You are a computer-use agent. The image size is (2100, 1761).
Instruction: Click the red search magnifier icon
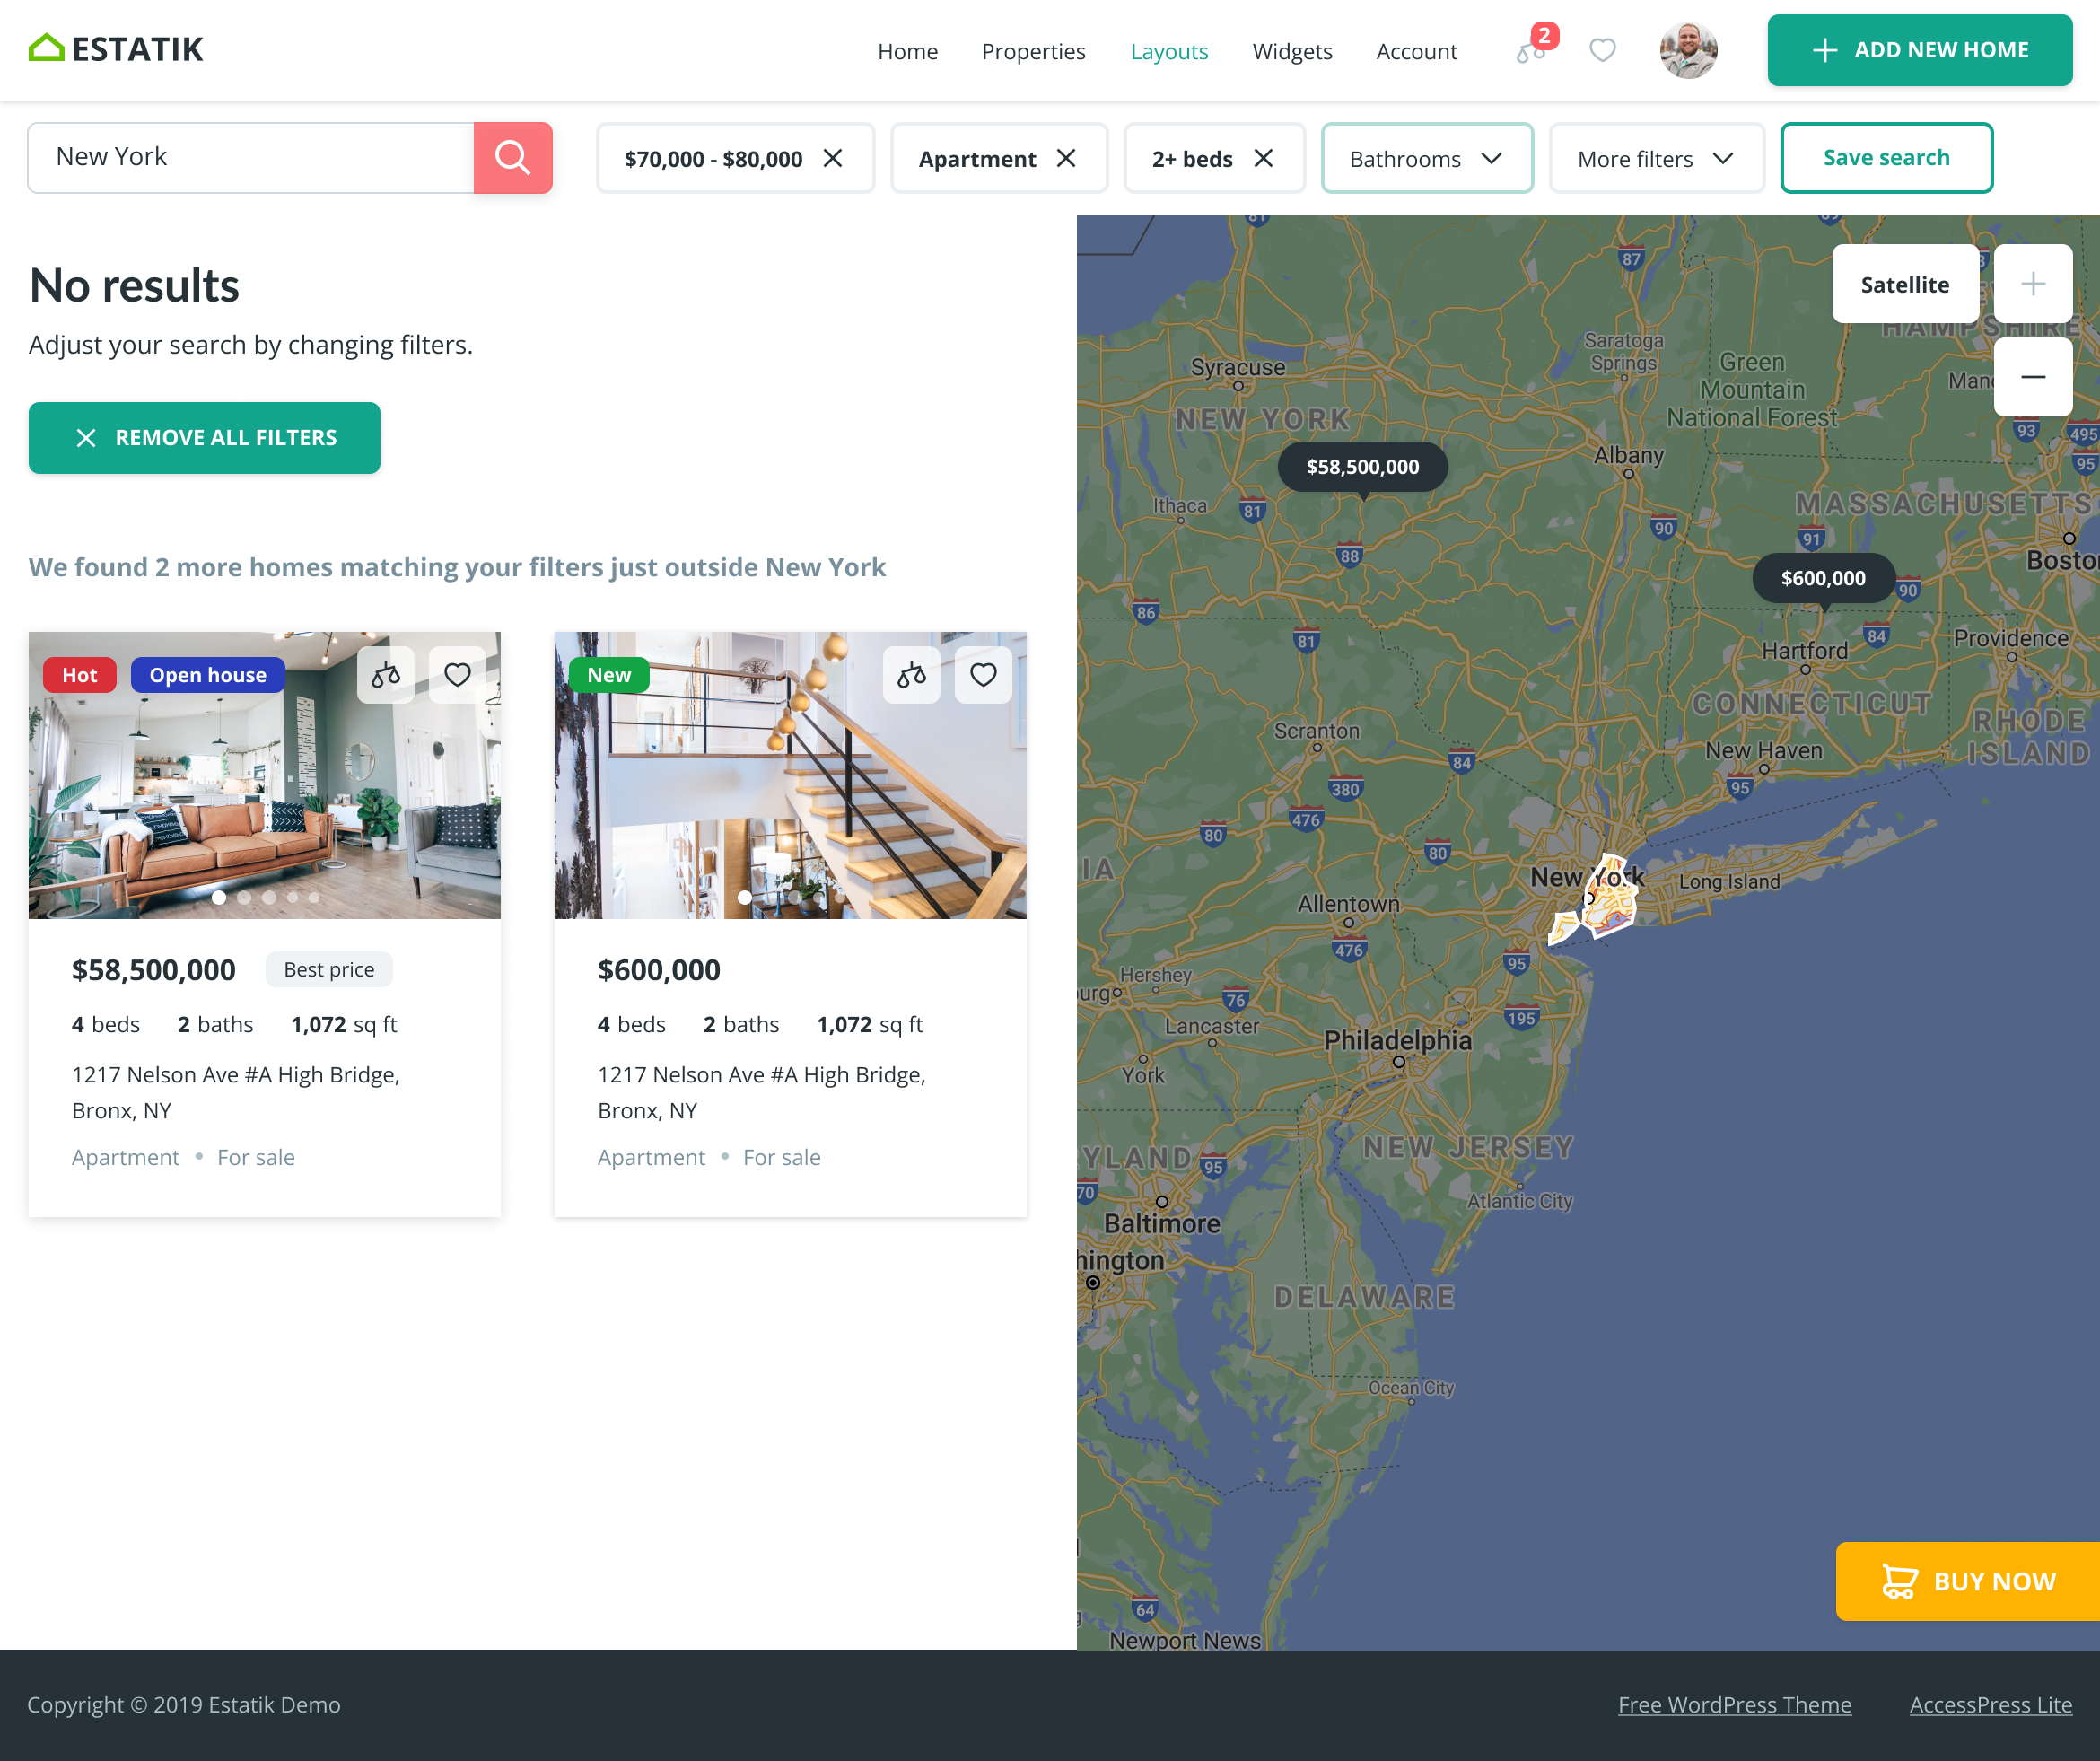513,157
